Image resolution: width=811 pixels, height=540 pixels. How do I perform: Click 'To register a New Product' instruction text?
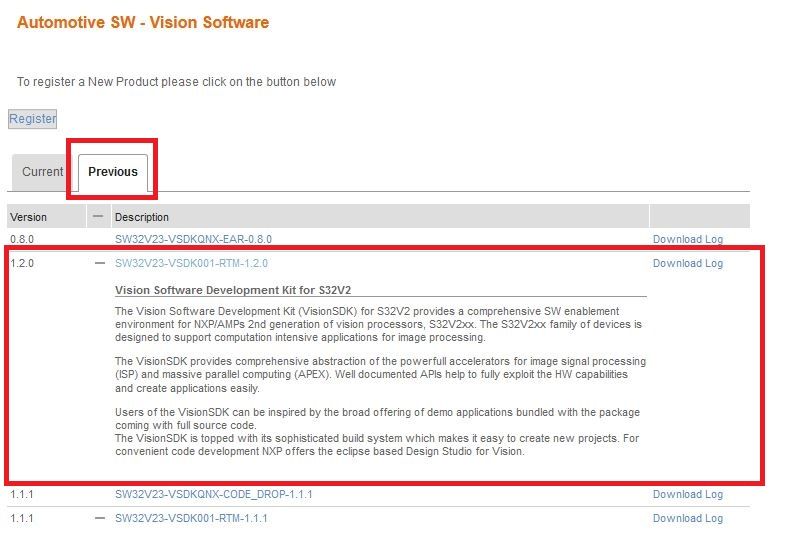(176, 82)
